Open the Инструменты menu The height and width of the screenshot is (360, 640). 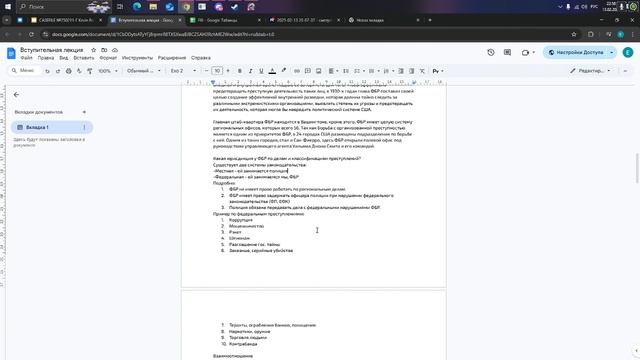coord(137,58)
